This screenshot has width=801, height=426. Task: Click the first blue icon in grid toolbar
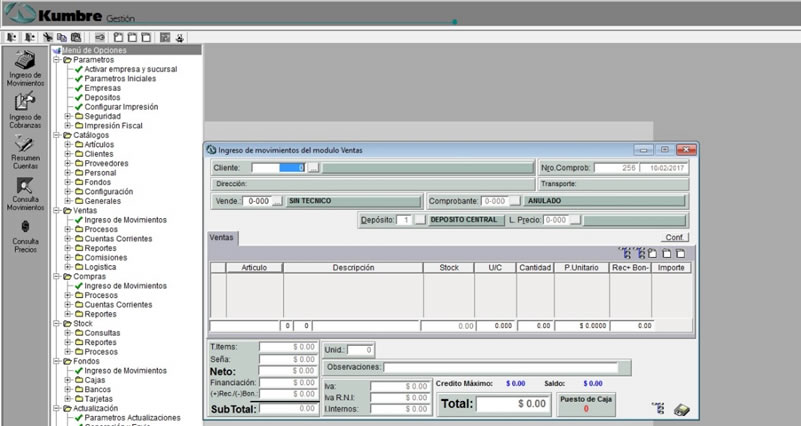(625, 253)
